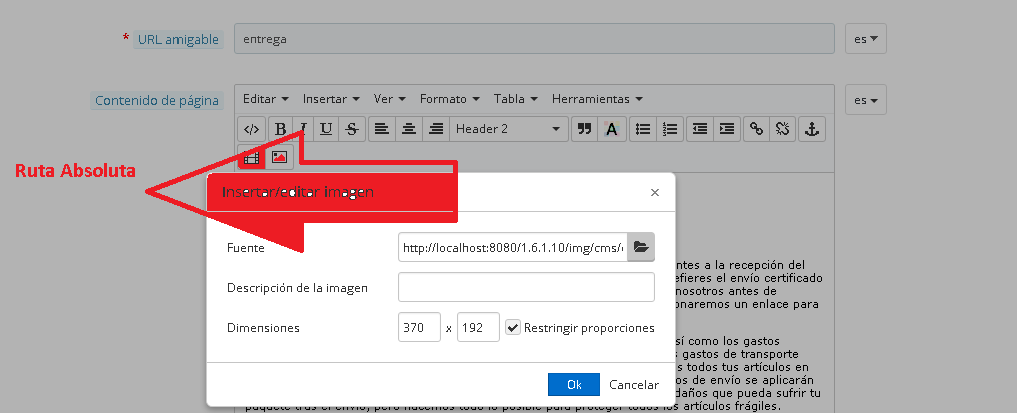Insert a blockquote
The width and height of the screenshot is (1017, 413).
[584, 129]
